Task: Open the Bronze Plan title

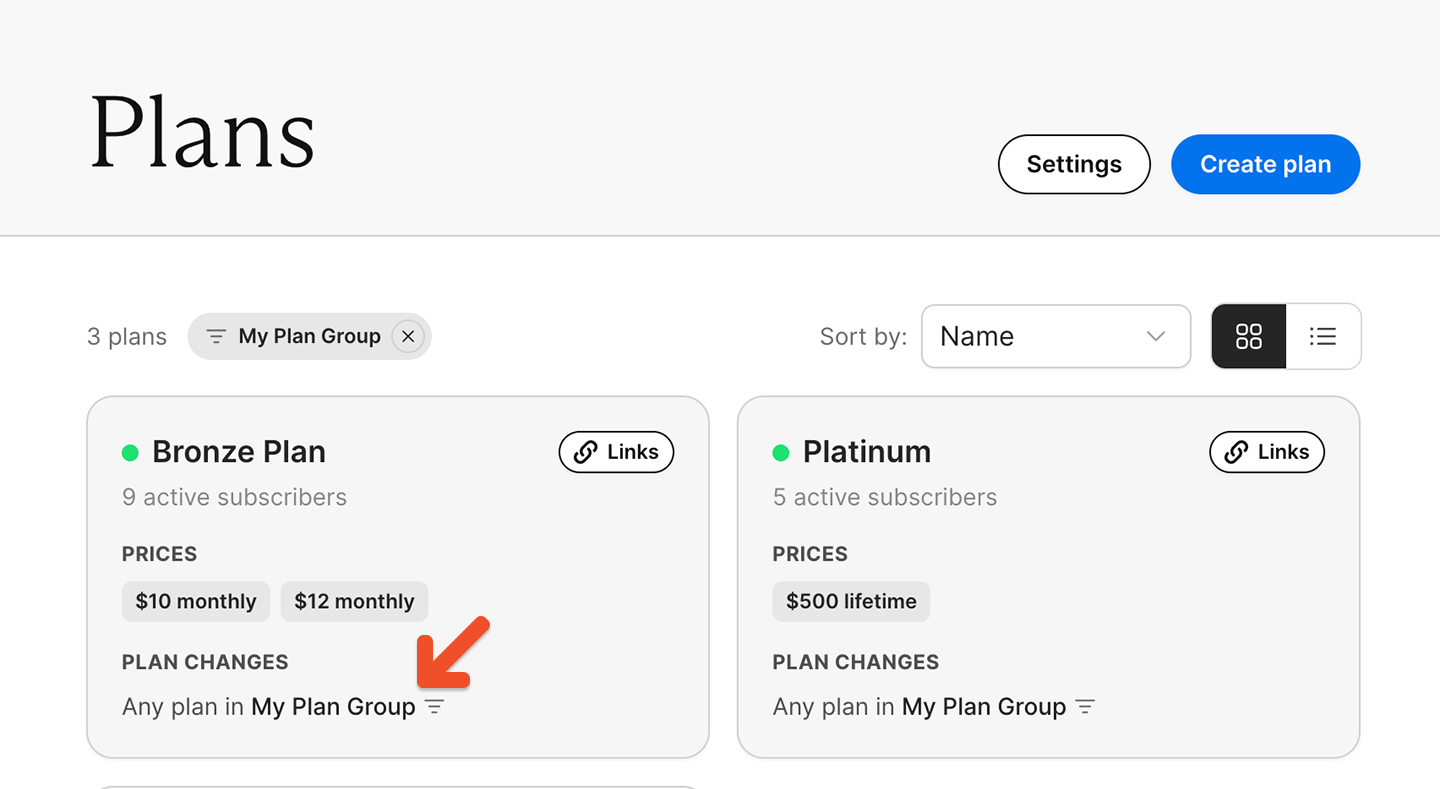Action: click(x=239, y=452)
